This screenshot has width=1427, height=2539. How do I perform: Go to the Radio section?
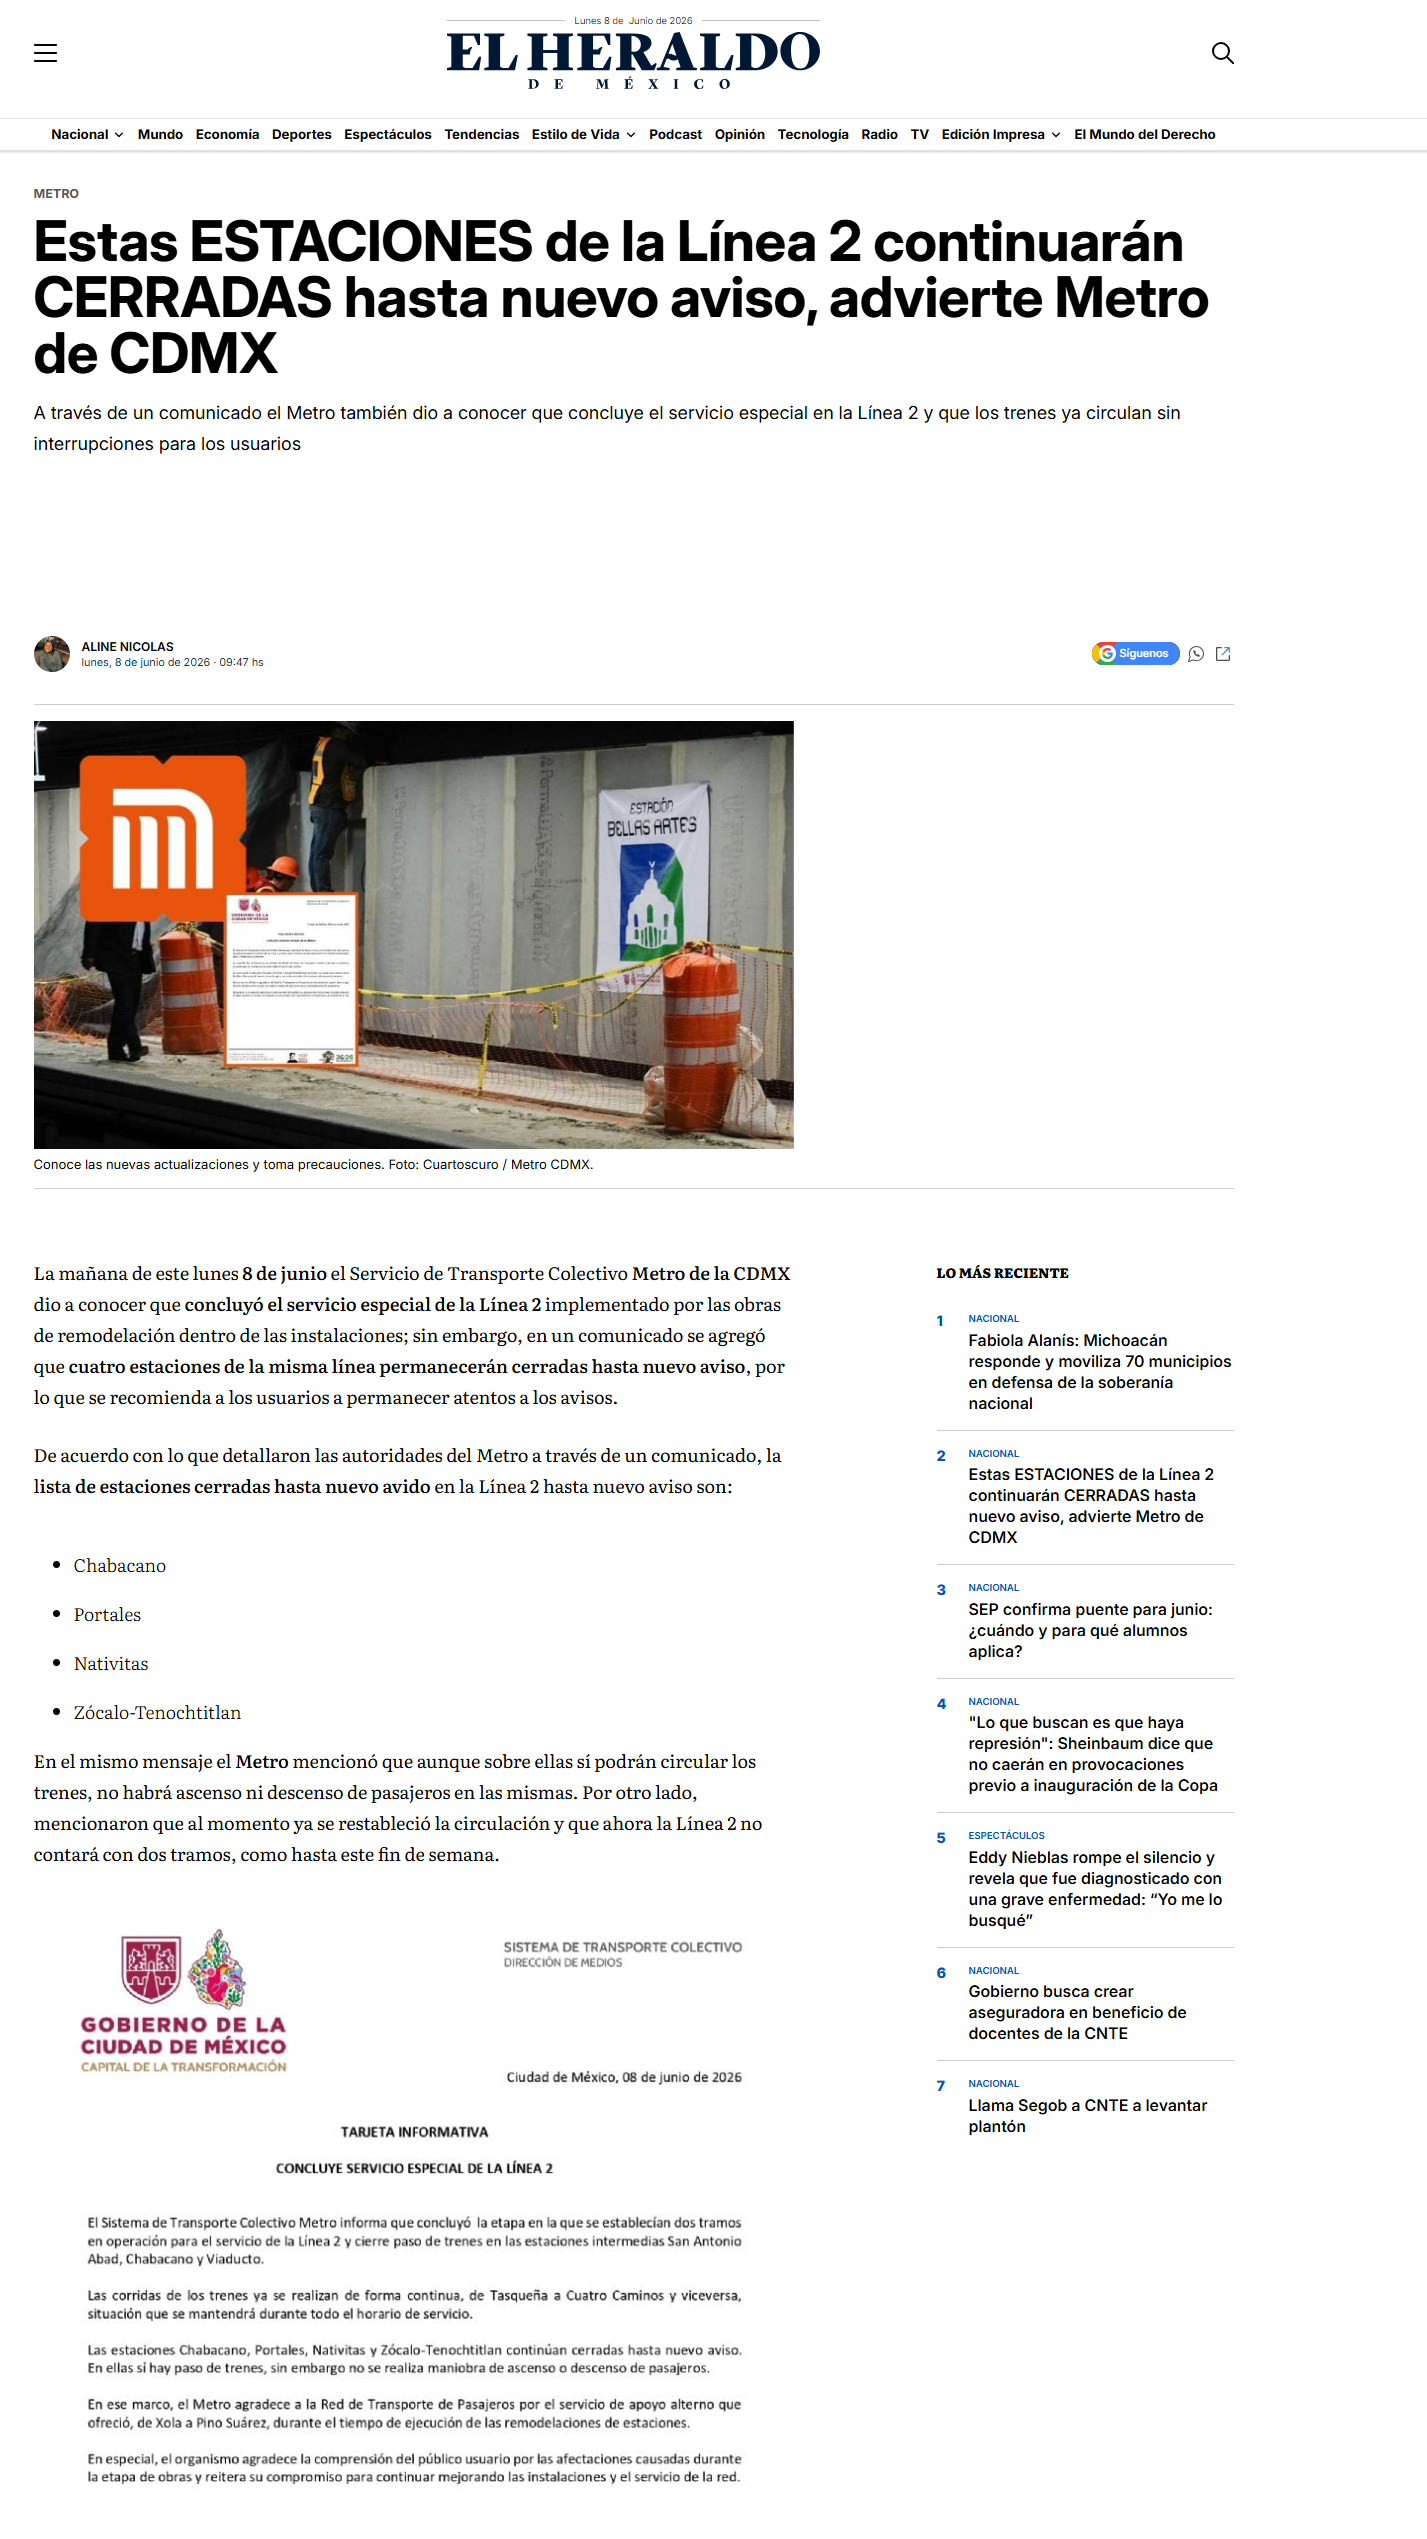879,134
